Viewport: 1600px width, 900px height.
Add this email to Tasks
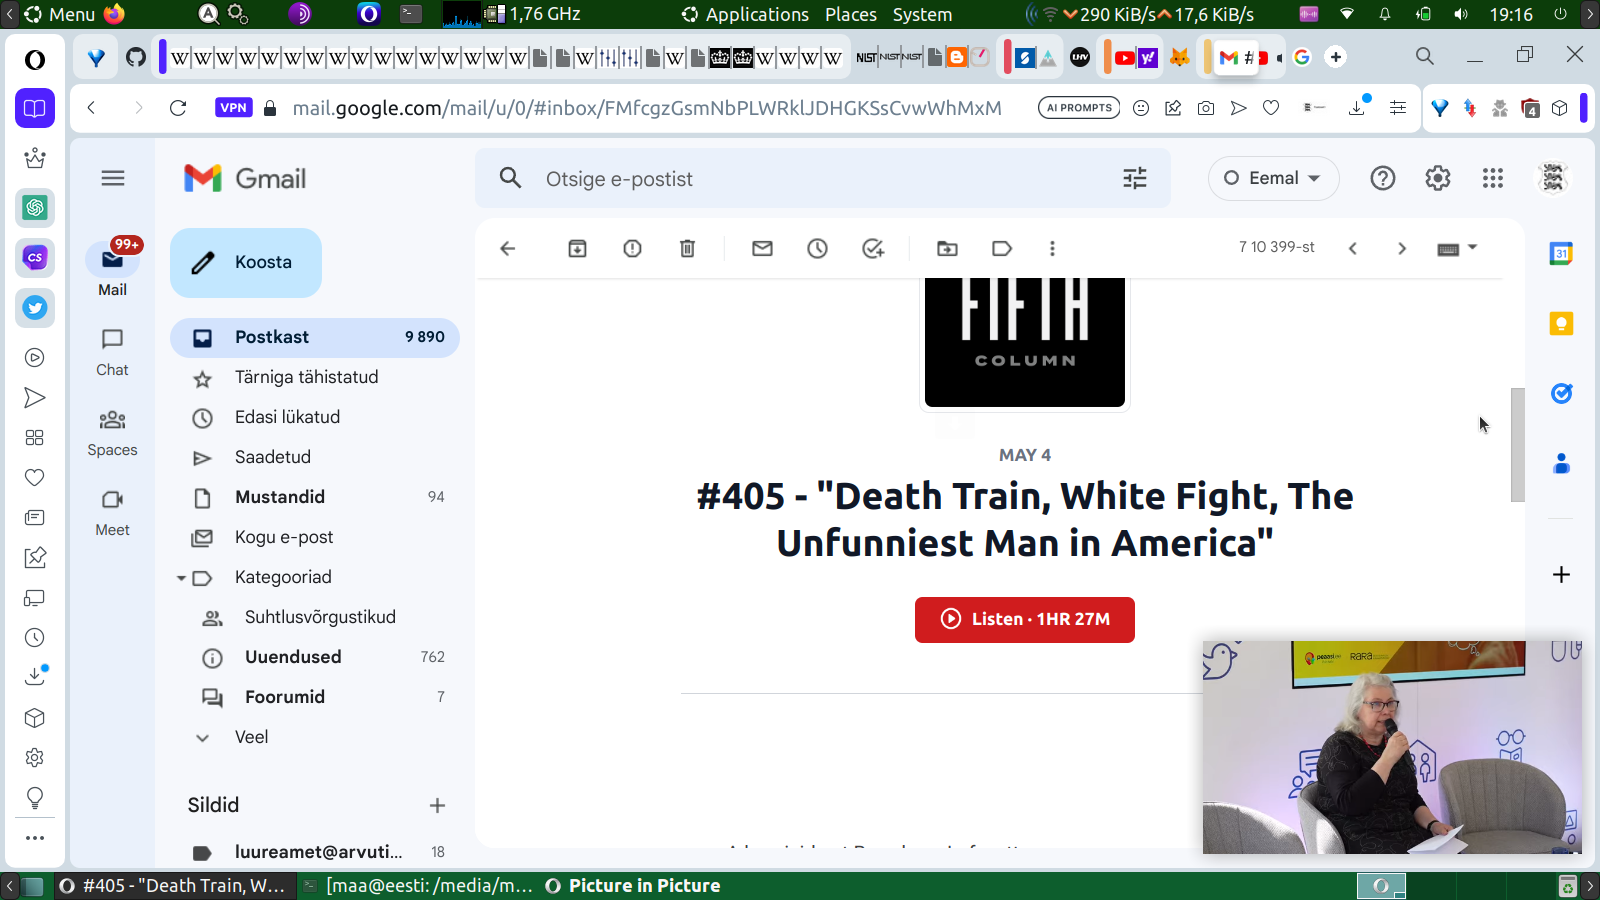click(873, 248)
